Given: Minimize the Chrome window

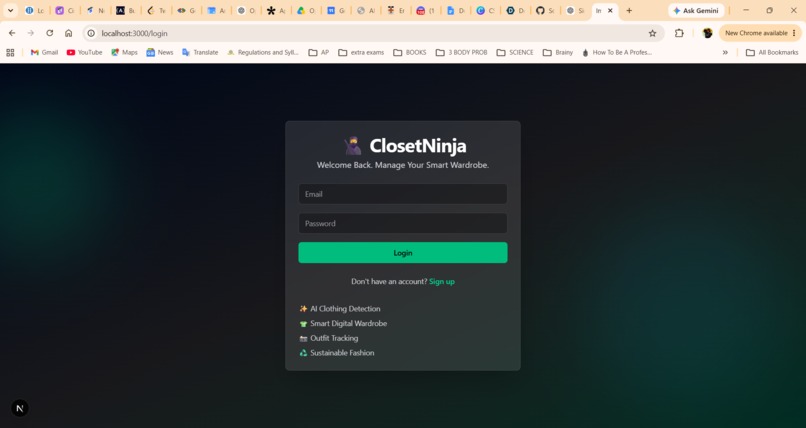Looking at the screenshot, I should (x=746, y=10).
